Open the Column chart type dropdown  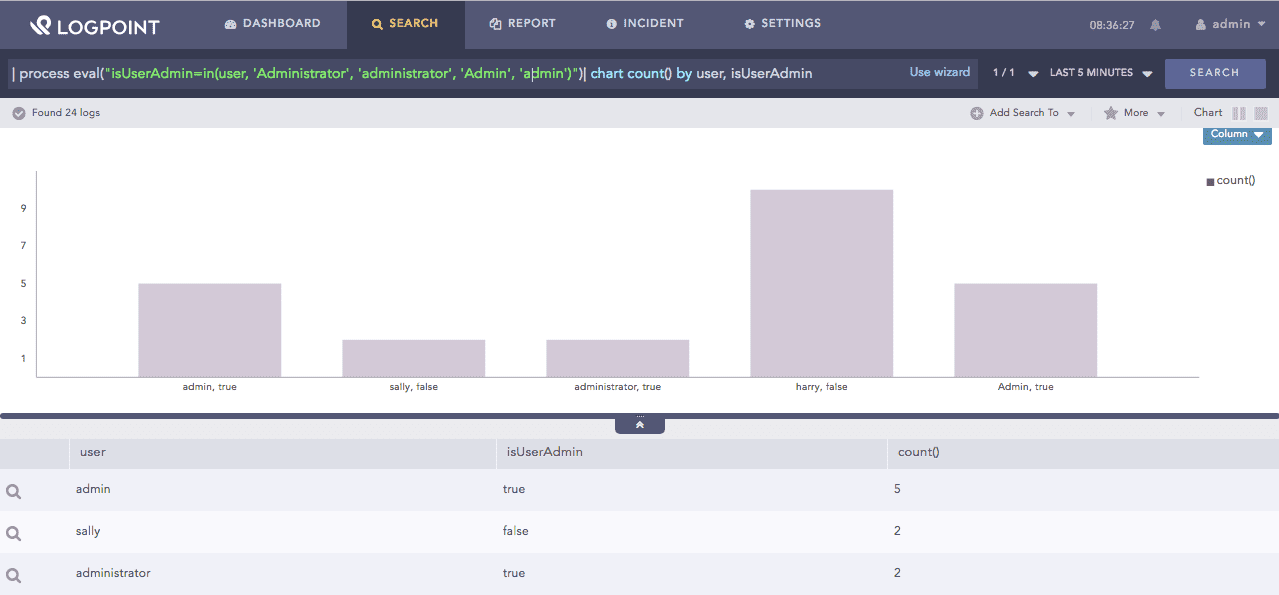[1237, 135]
